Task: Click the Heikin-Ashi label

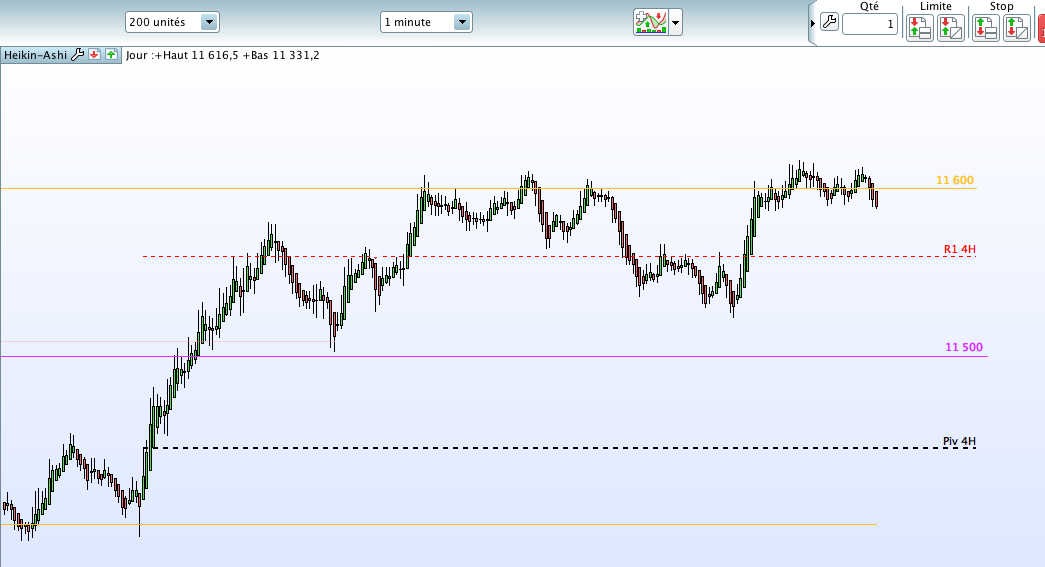Action: point(35,55)
